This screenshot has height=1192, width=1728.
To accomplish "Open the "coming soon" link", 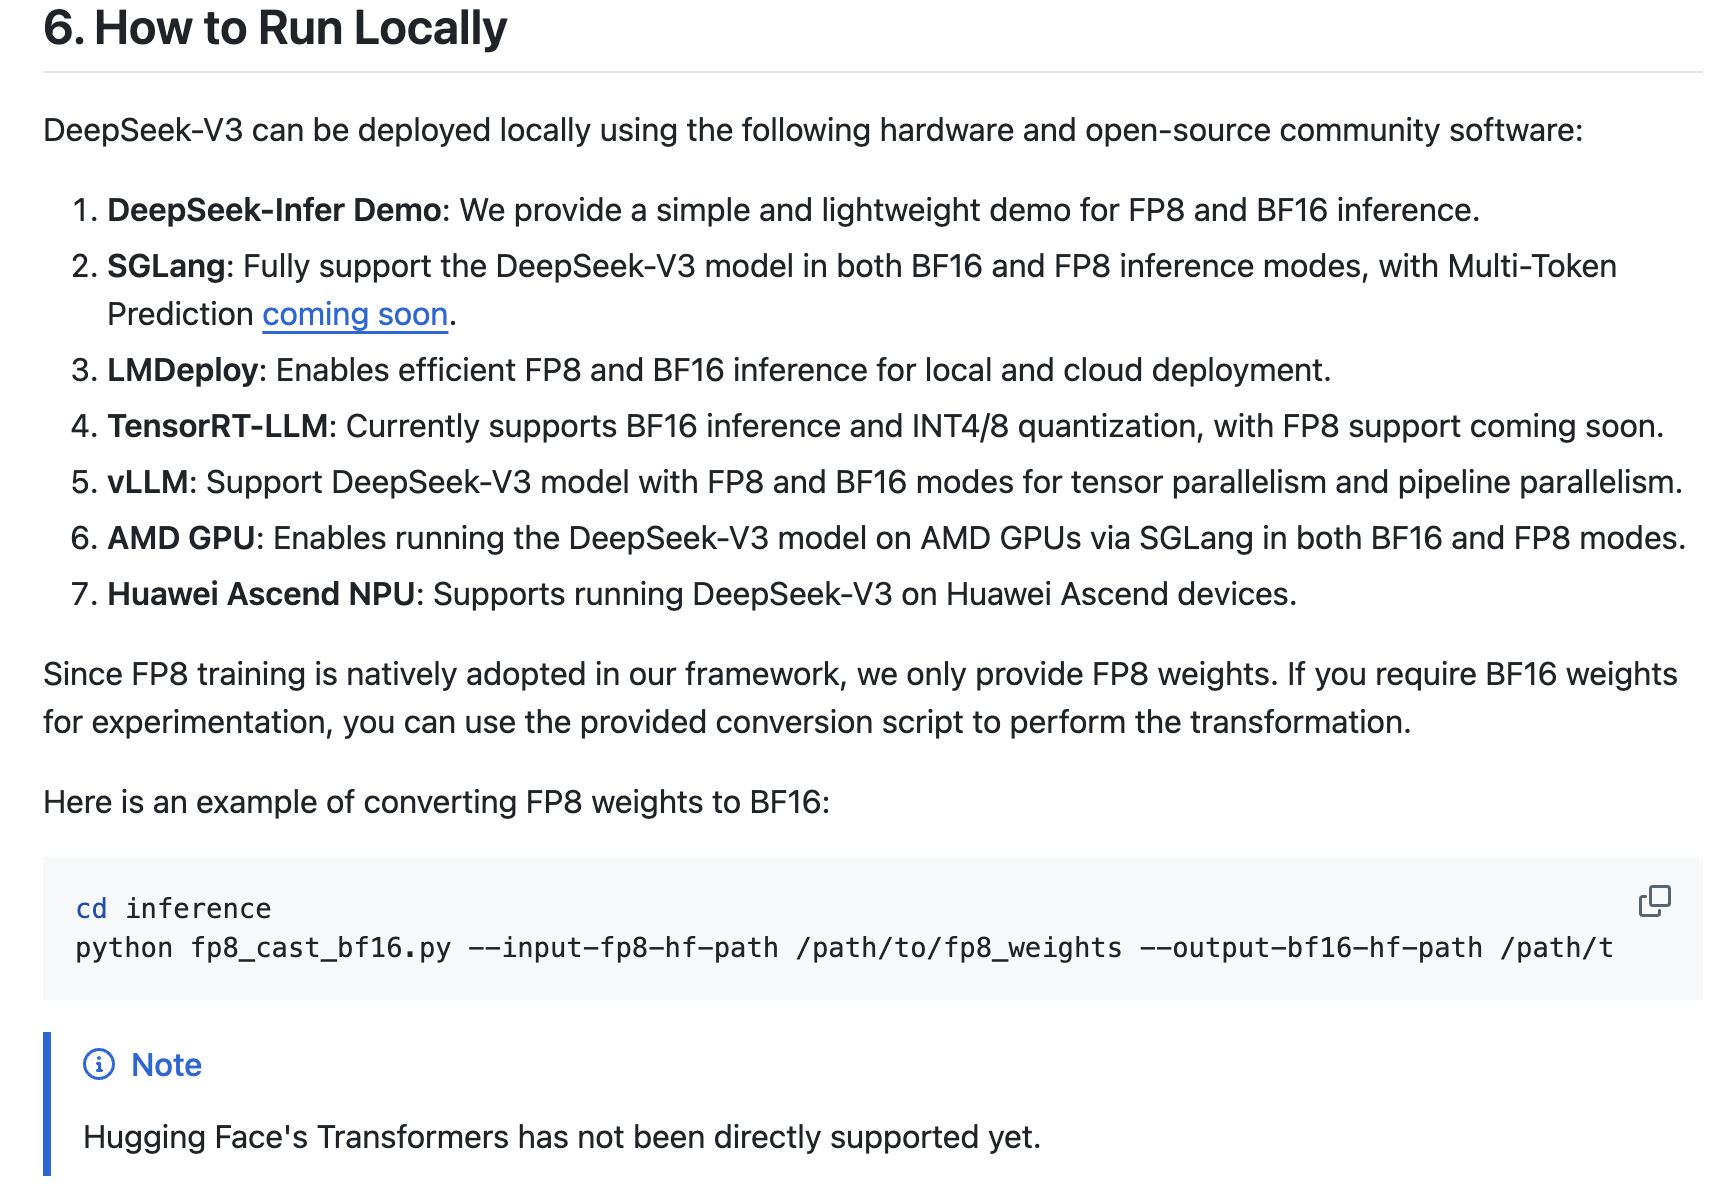I will click(x=355, y=315).
